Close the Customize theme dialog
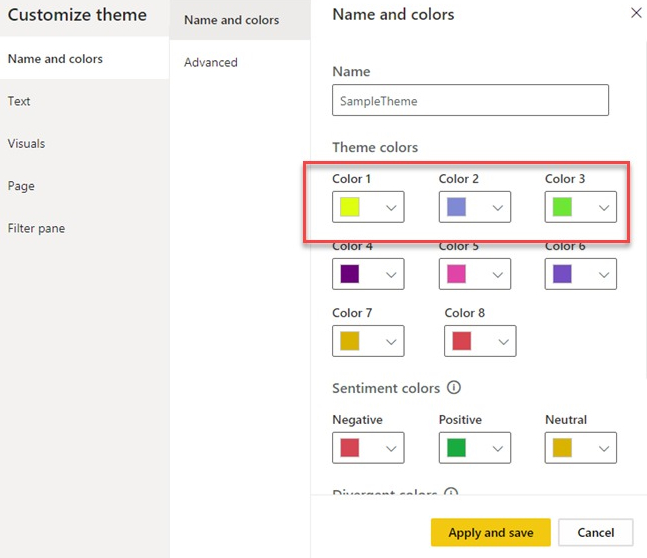This screenshot has height=558, width=647. [636, 14]
